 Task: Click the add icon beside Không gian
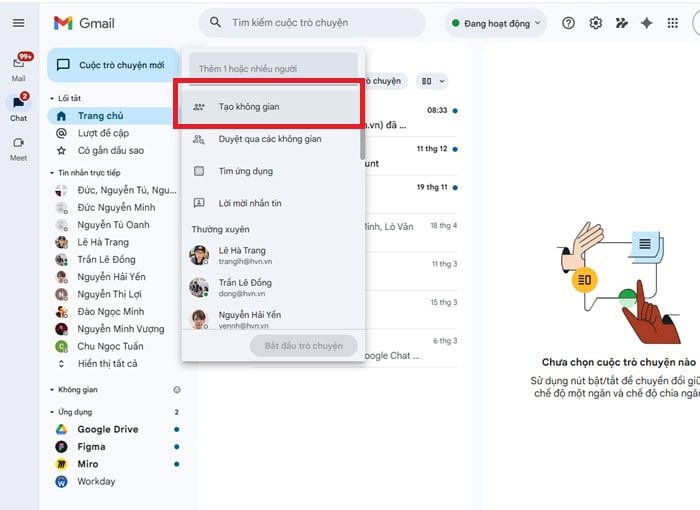point(177,390)
